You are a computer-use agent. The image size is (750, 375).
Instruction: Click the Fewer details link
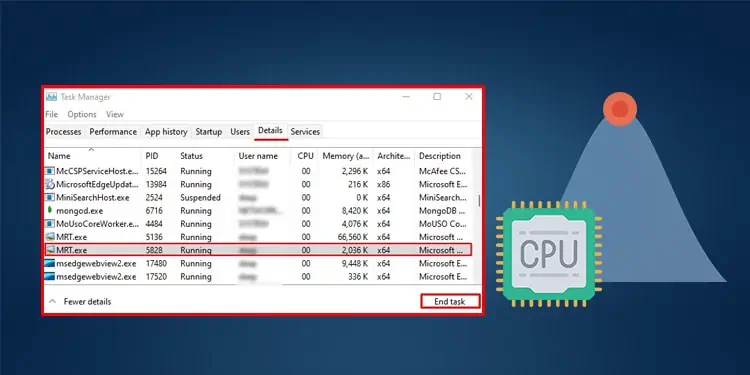click(87, 301)
